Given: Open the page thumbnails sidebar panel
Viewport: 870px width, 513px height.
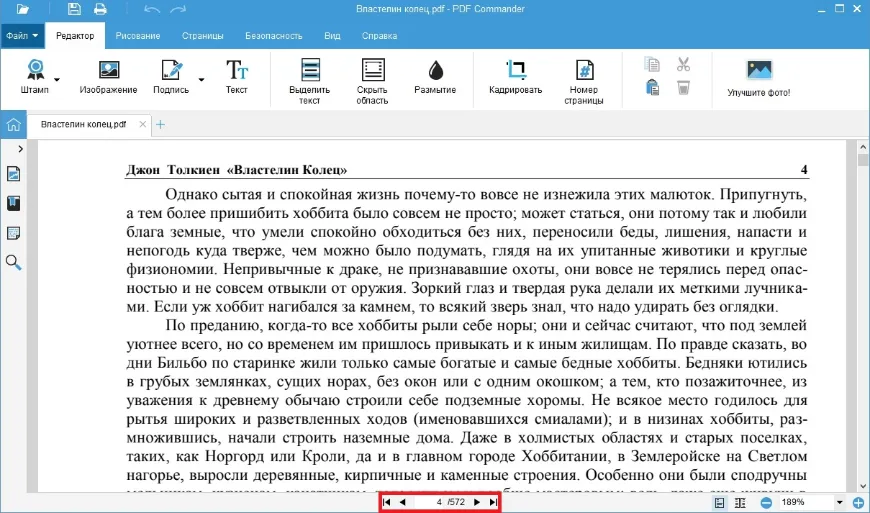Looking at the screenshot, I should tap(13, 174).
